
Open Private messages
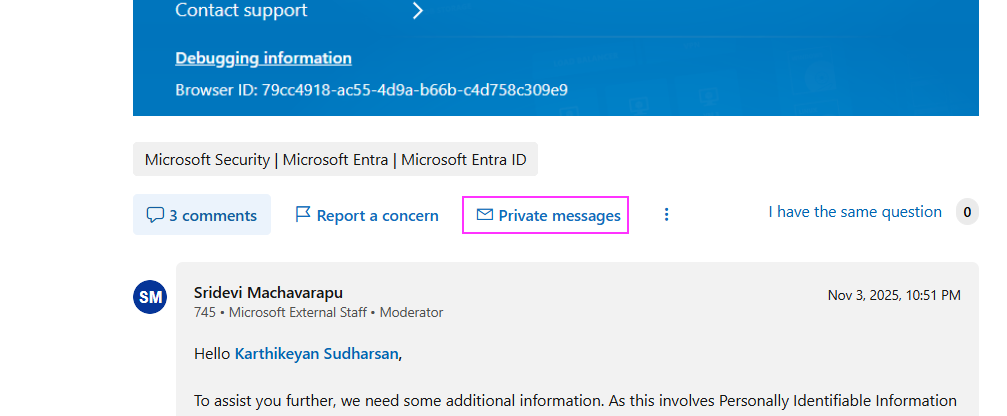click(x=545, y=215)
